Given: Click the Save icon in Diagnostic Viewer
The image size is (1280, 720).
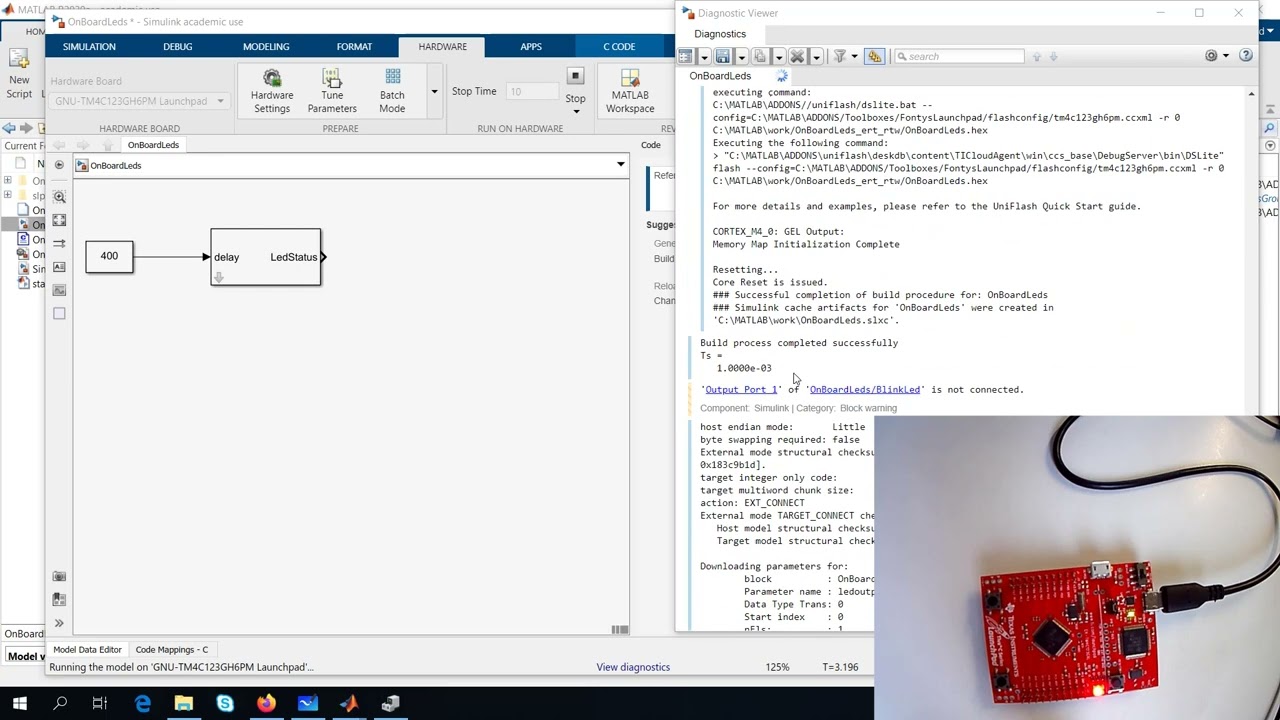Looking at the screenshot, I should click(x=722, y=56).
